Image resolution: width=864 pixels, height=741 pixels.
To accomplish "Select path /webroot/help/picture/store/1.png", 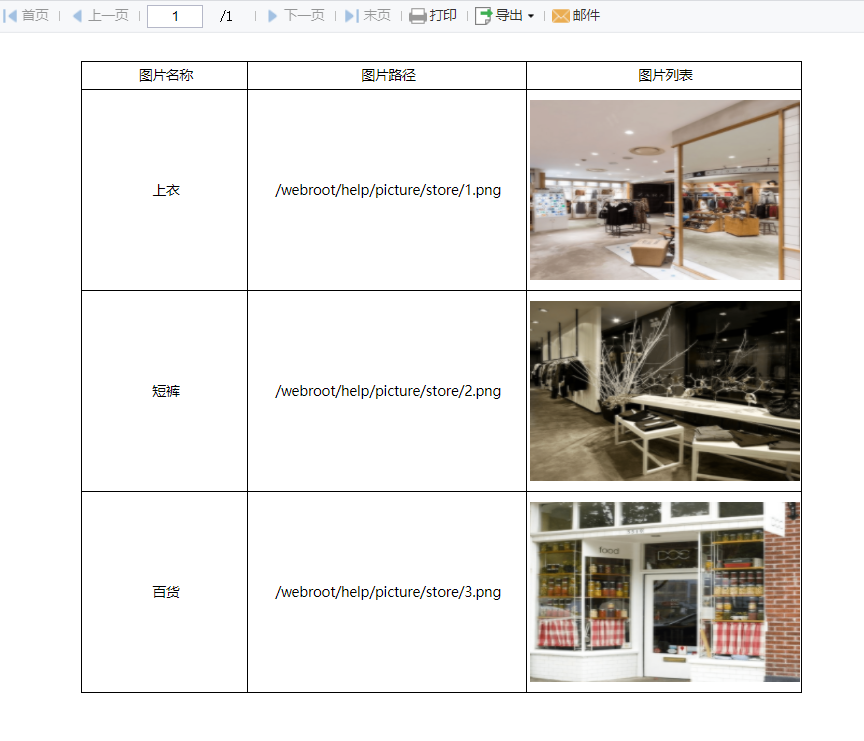I will coord(388,190).
